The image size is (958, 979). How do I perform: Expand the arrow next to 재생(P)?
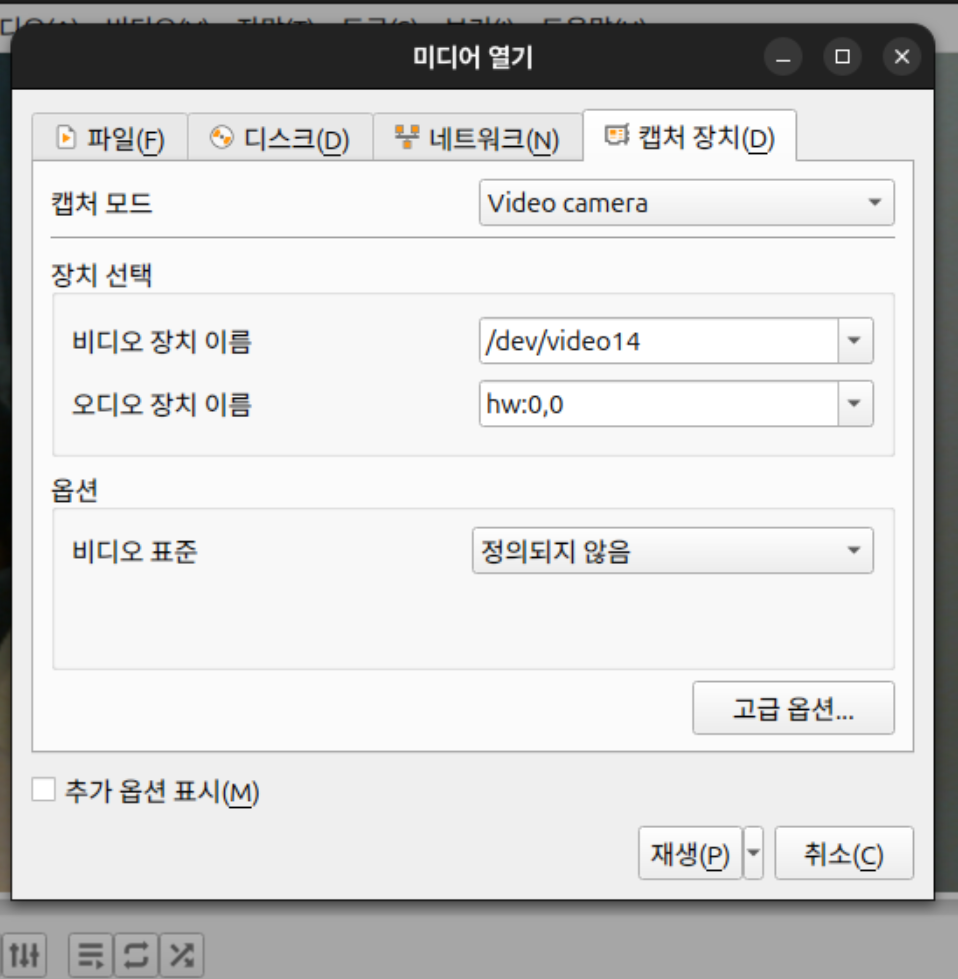pos(755,853)
